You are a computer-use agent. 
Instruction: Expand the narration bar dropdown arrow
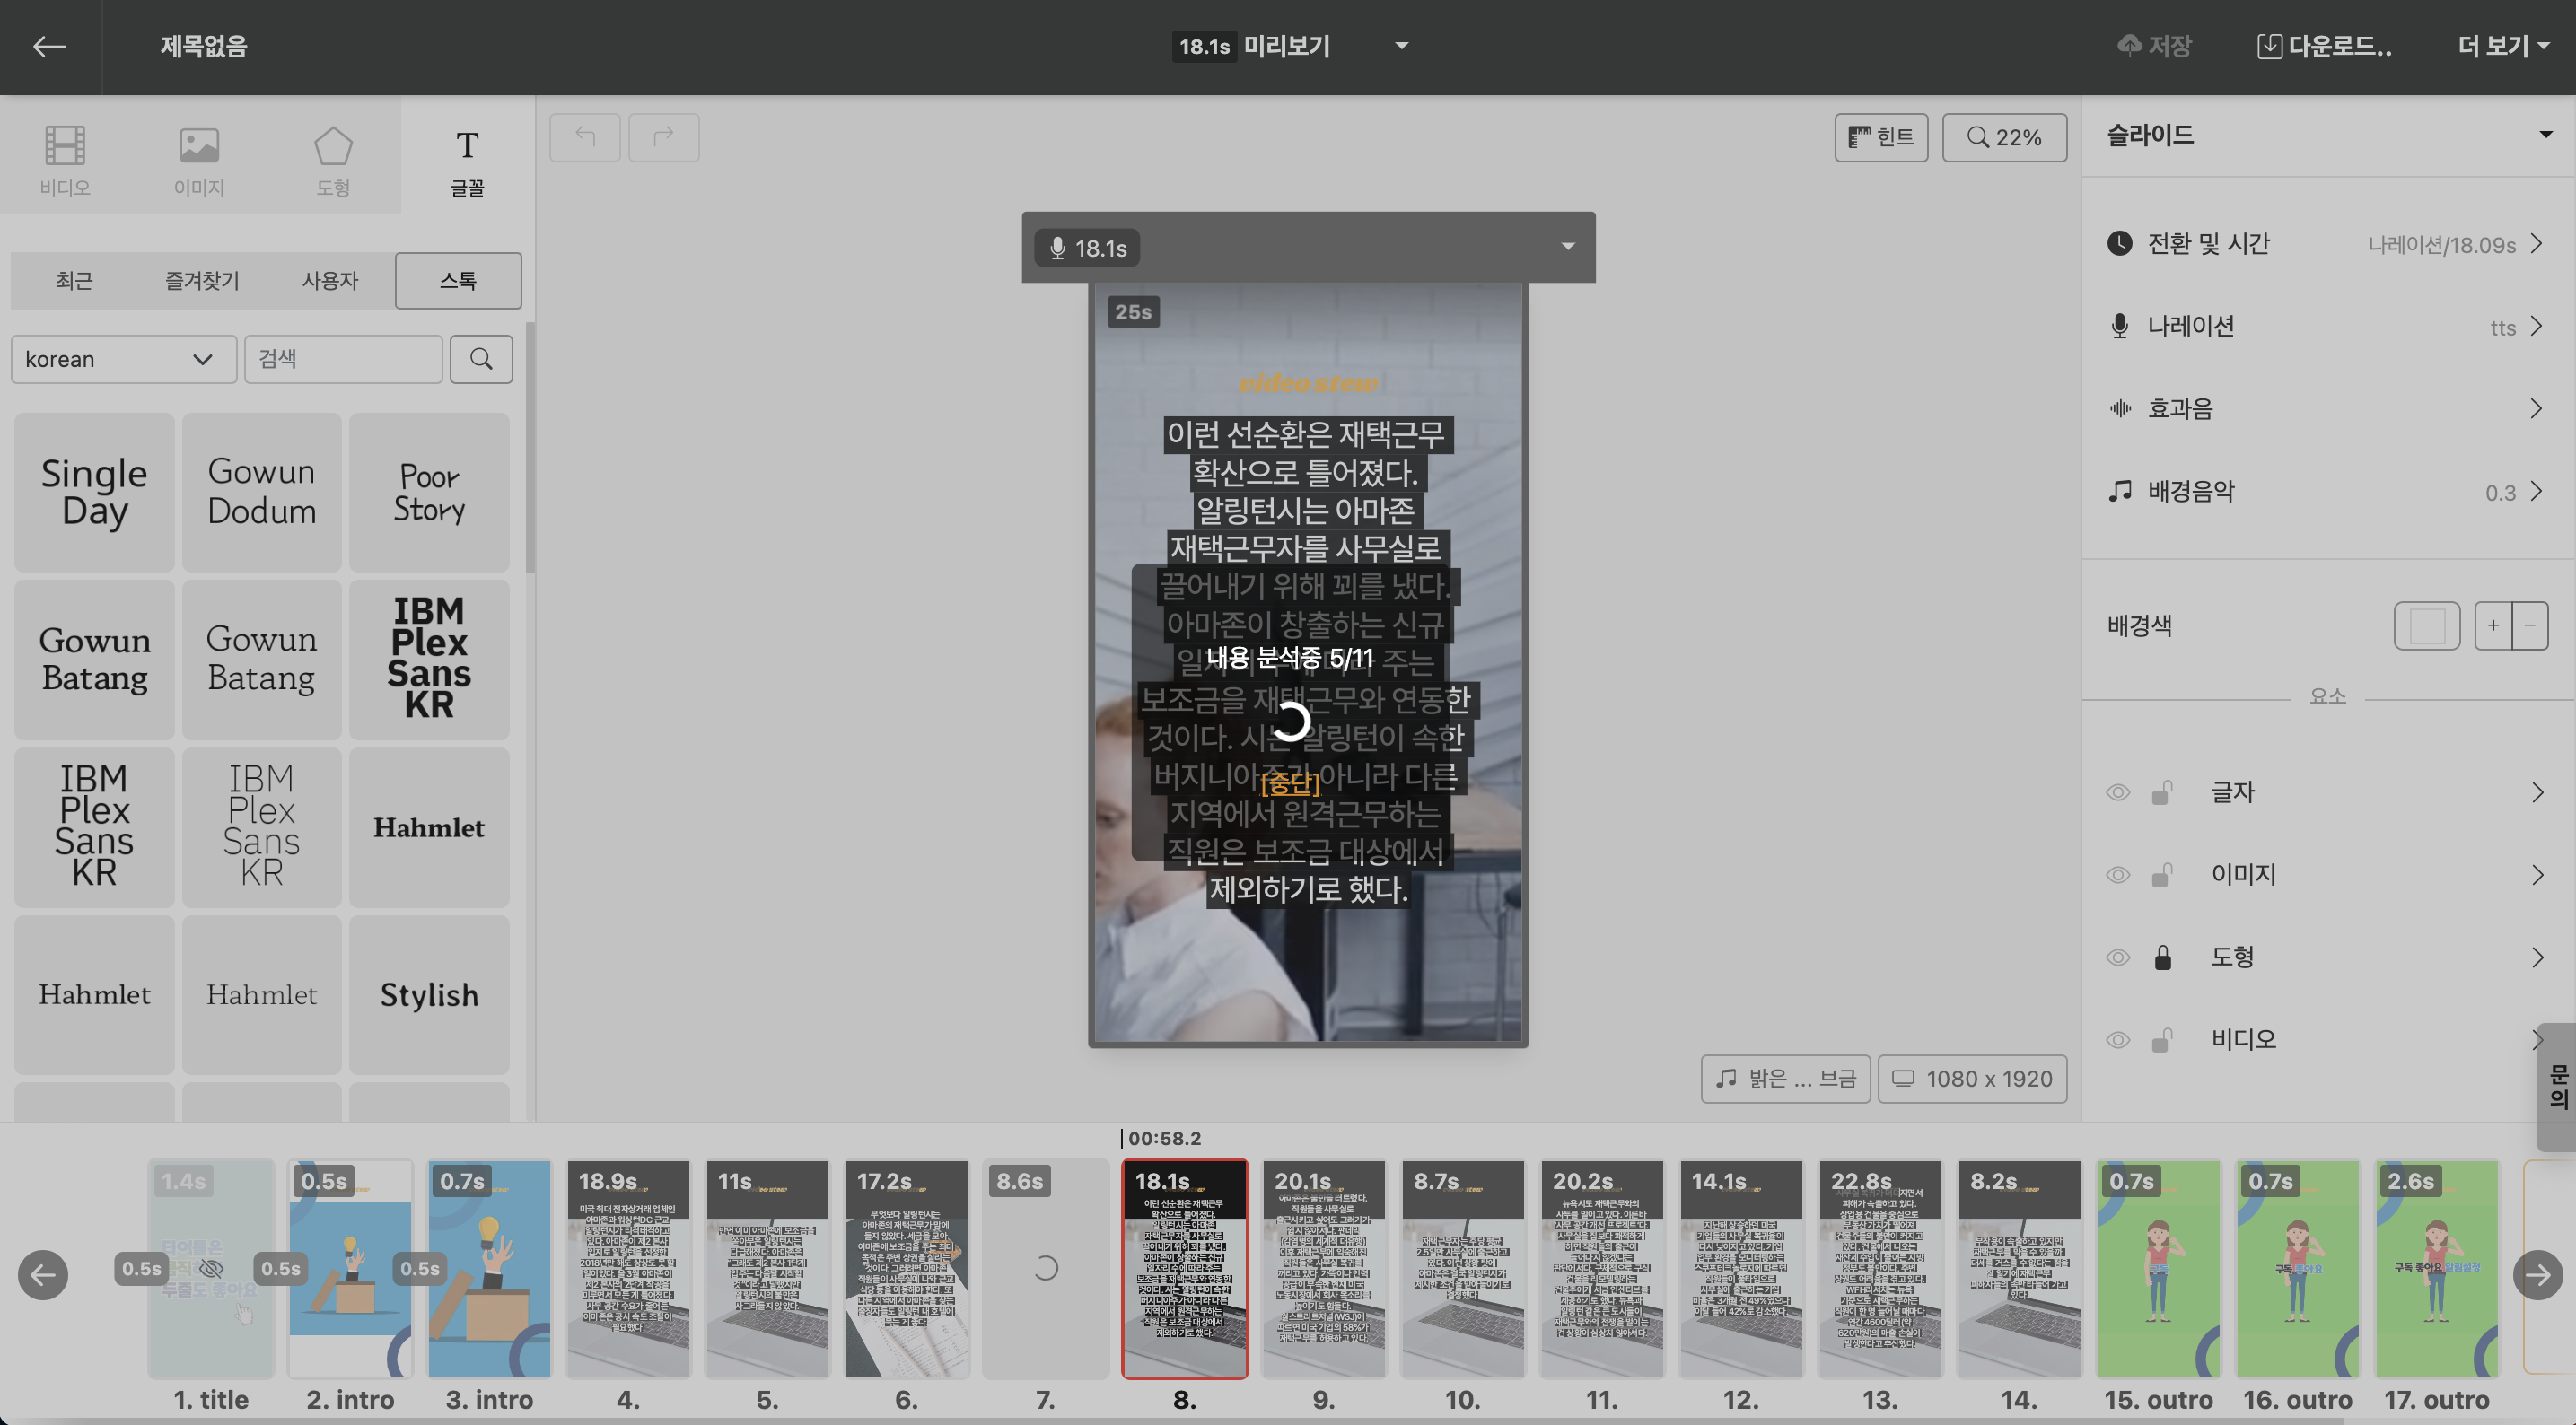pos(1567,246)
